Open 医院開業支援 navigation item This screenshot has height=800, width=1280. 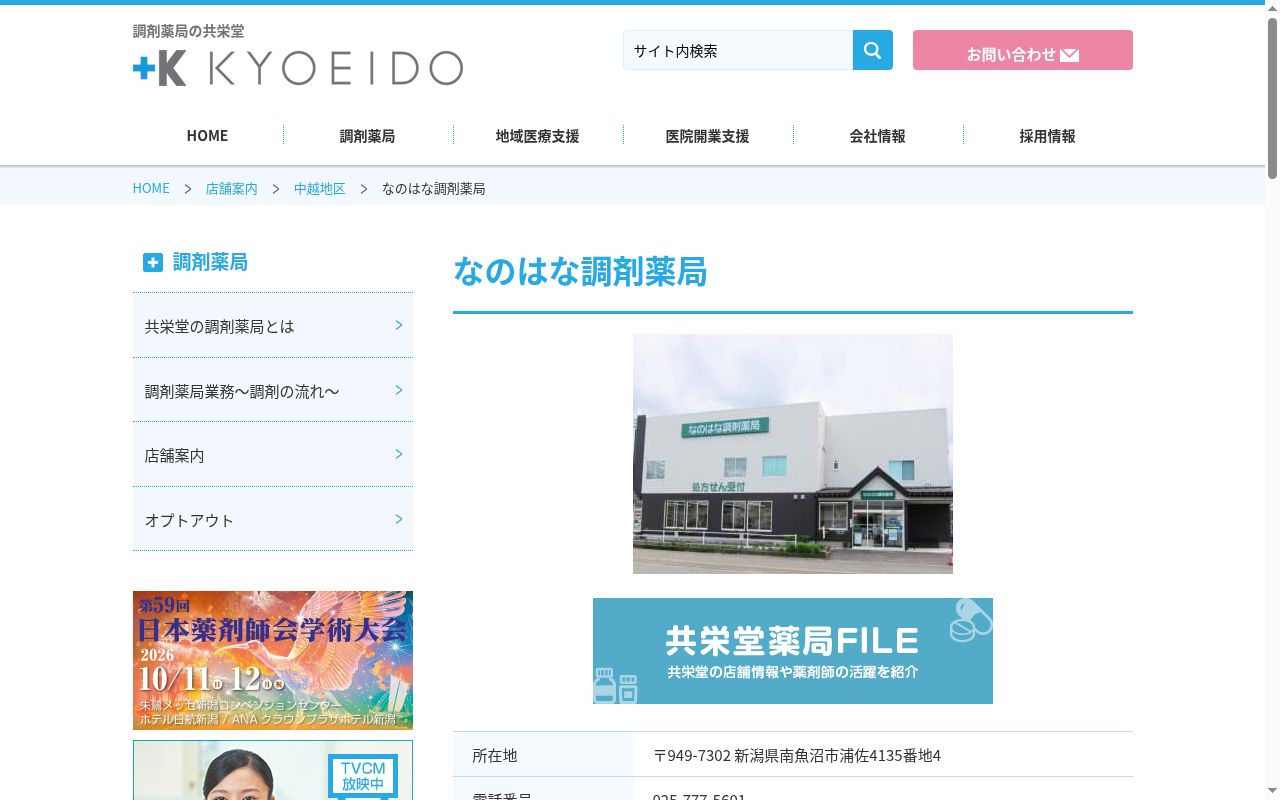pyautogui.click(x=707, y=135)
